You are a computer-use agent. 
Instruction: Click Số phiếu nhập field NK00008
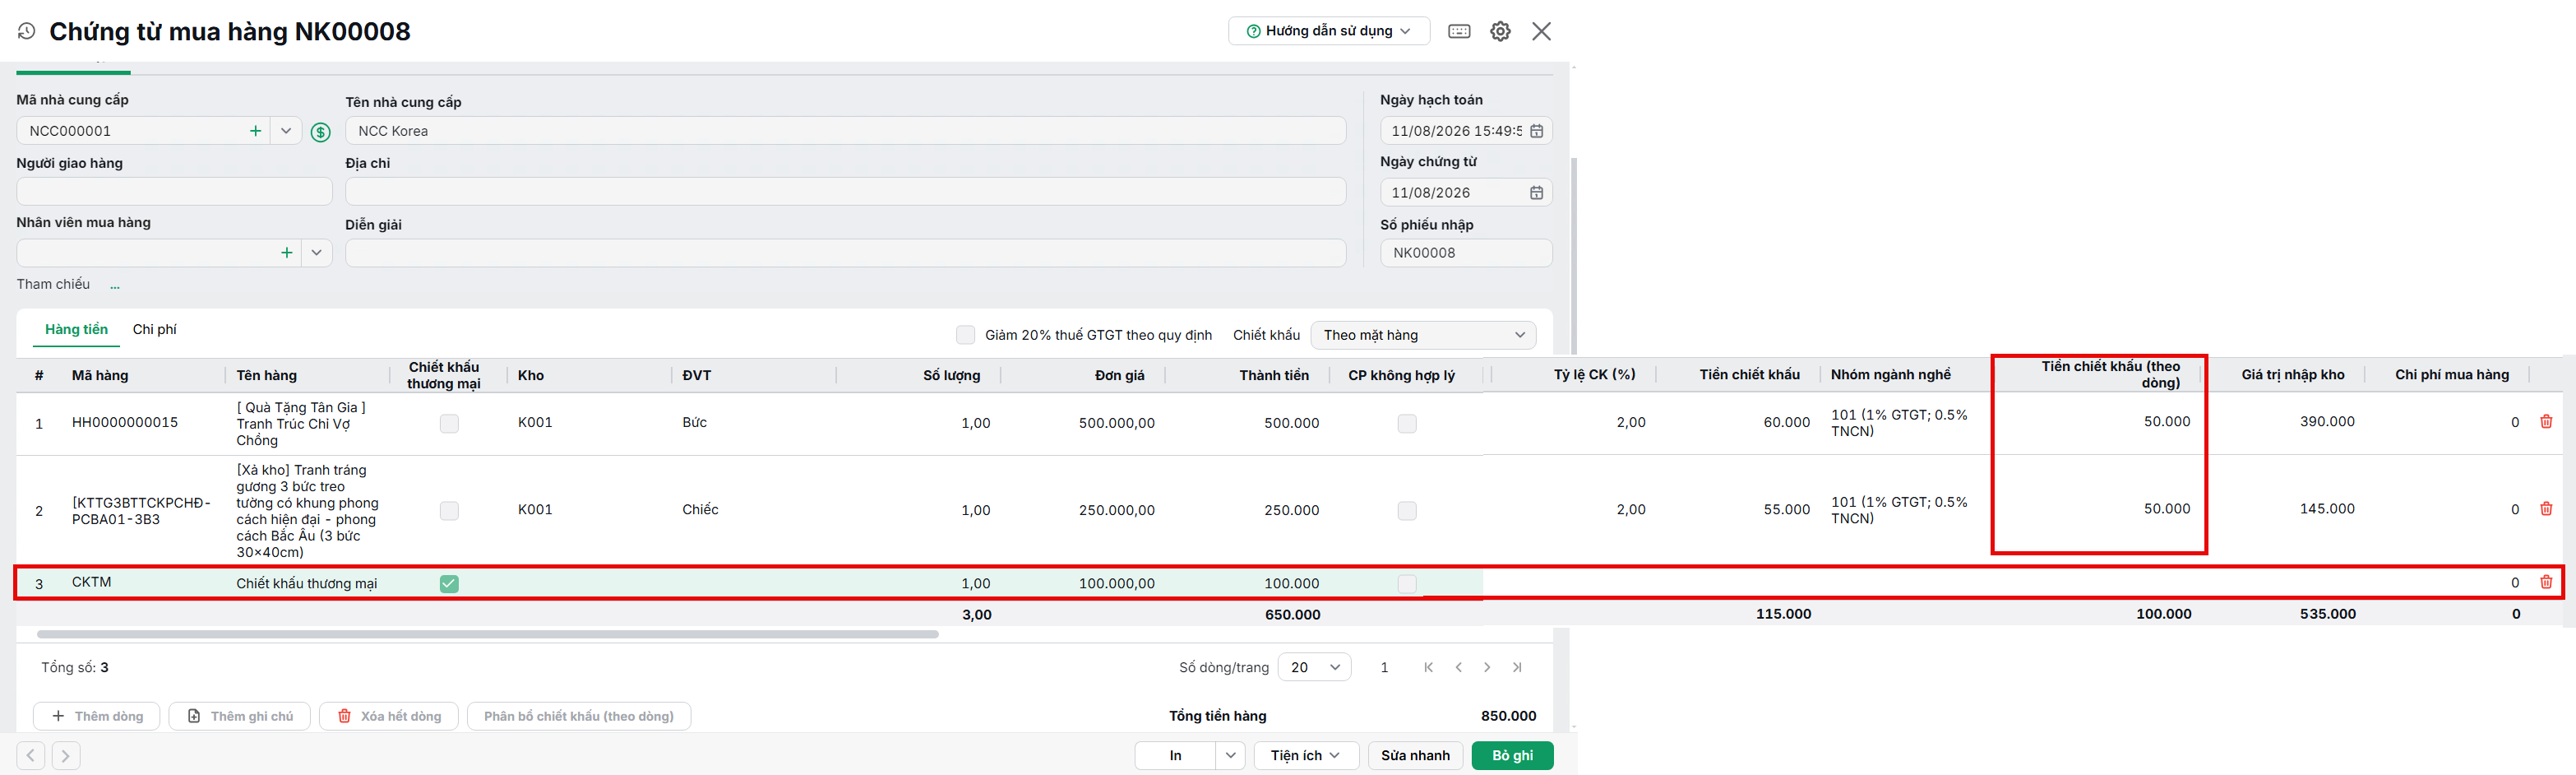(1466, 253)
